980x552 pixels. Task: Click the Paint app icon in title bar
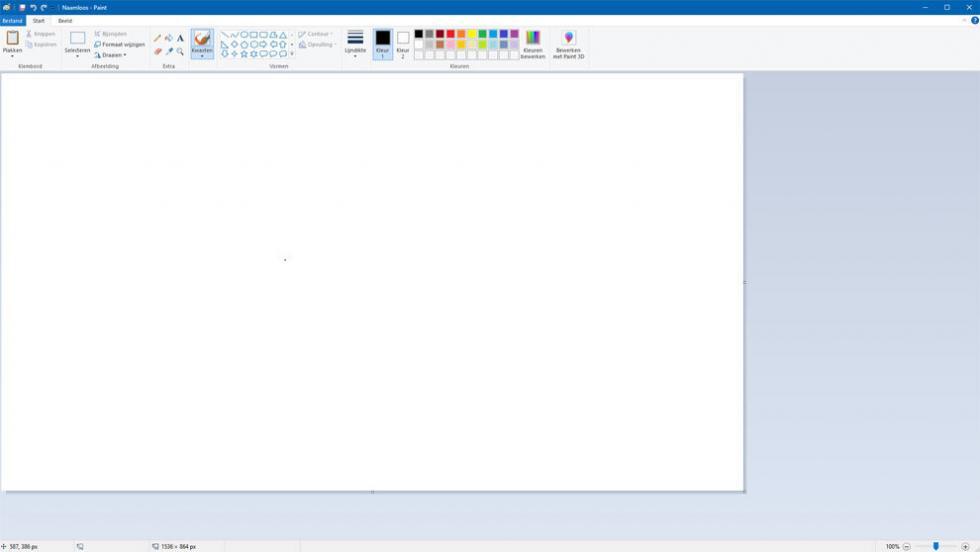[6, 8]
